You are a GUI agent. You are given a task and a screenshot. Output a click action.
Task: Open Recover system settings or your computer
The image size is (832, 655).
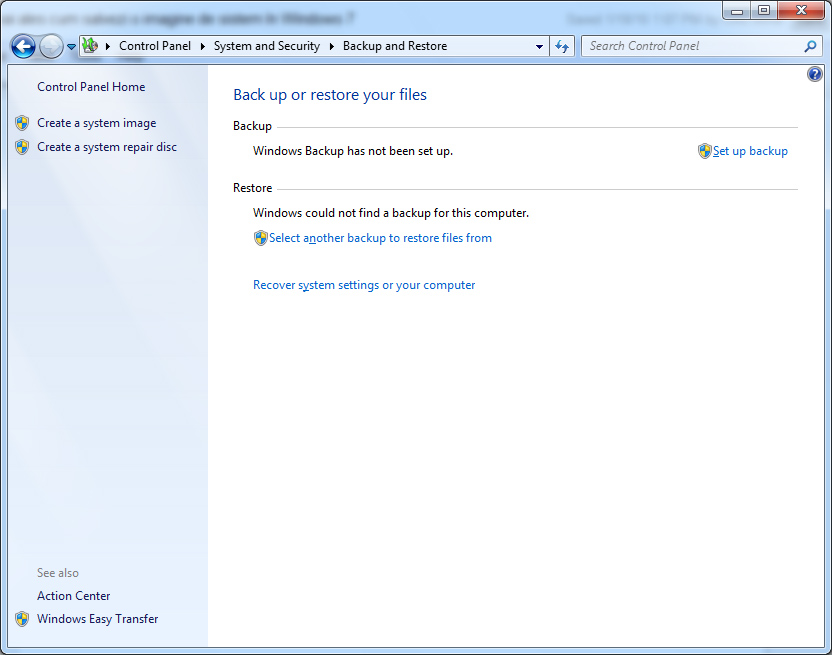364,285
